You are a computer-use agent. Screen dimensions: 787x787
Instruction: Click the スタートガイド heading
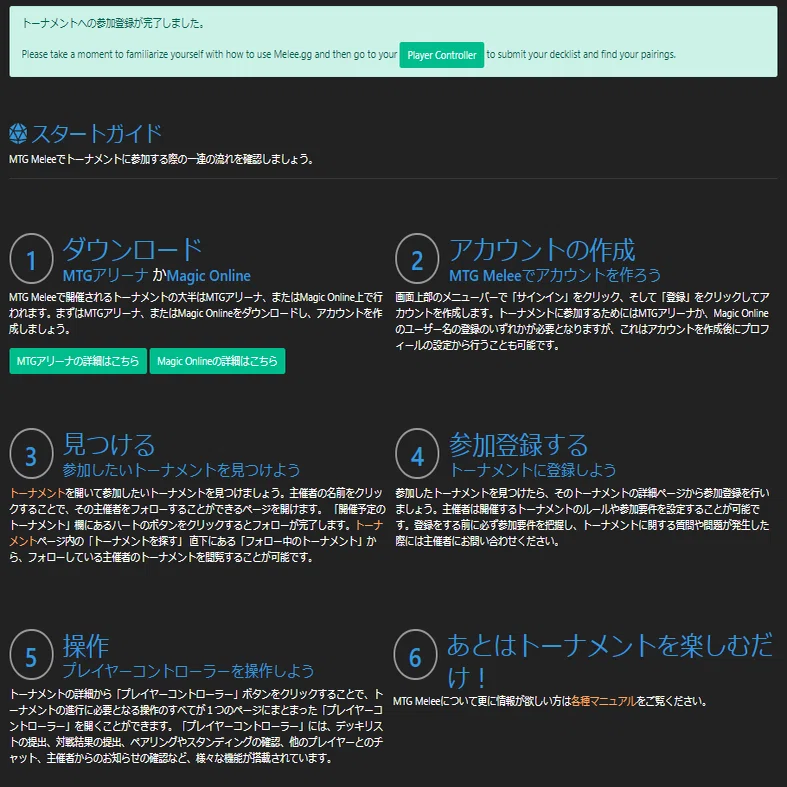tap(96, 134)
